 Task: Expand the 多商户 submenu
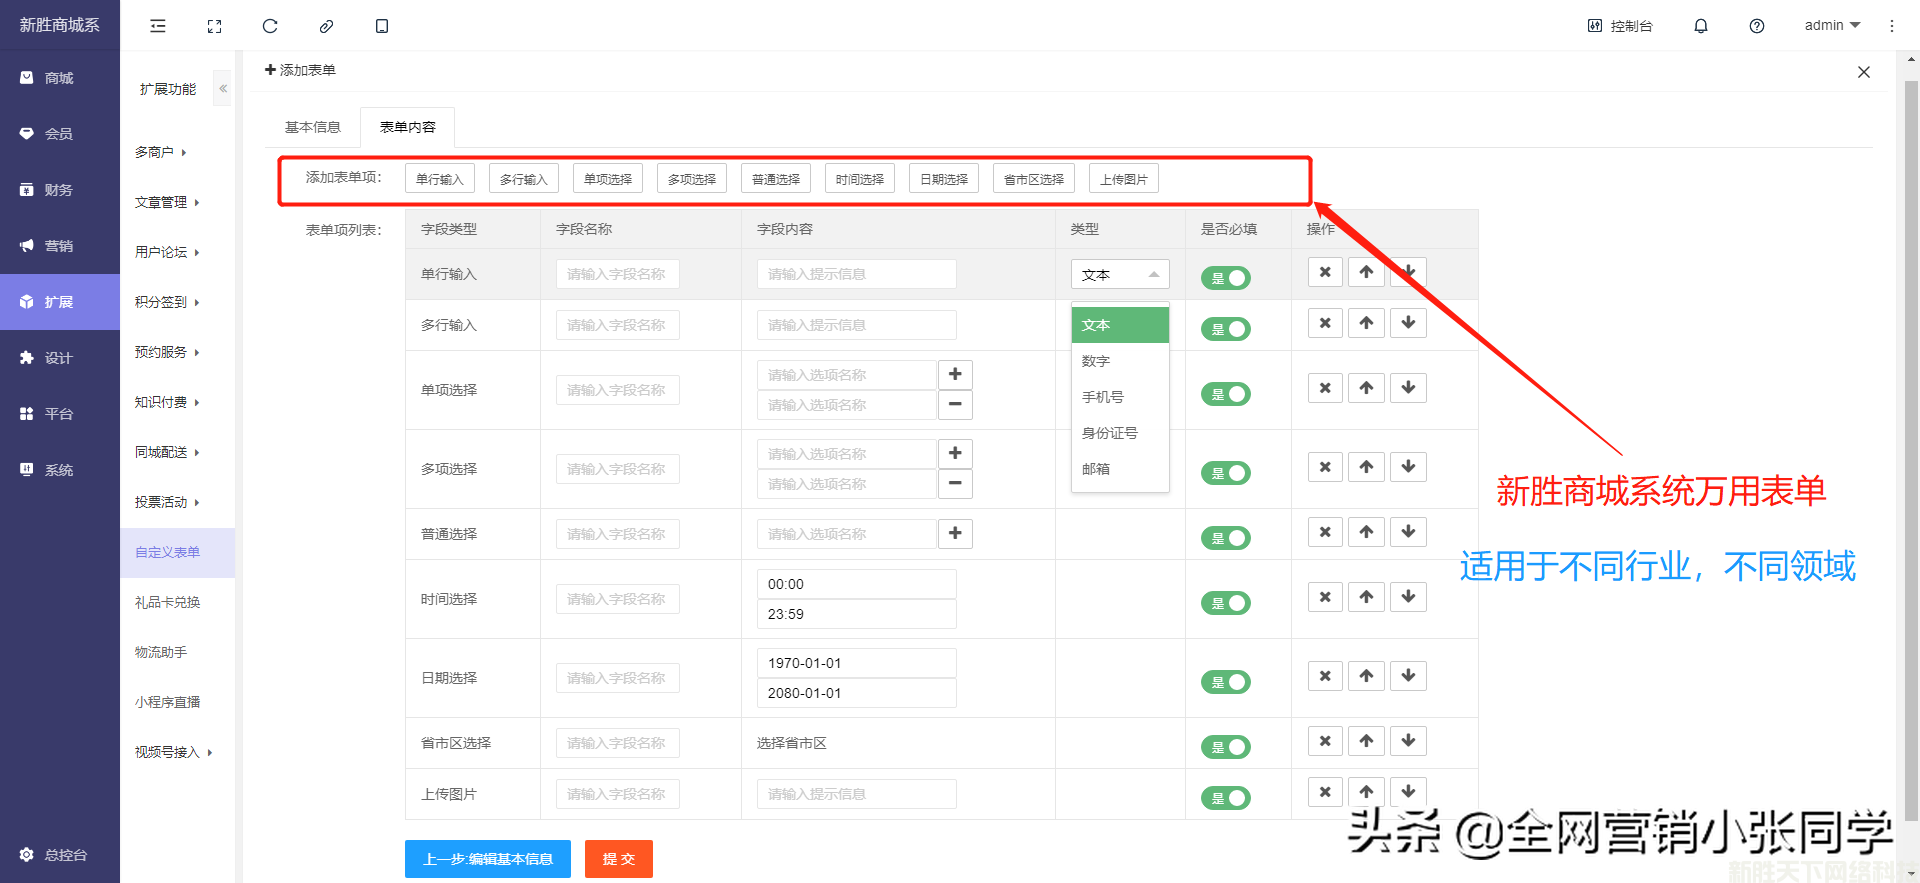[161, 152]
